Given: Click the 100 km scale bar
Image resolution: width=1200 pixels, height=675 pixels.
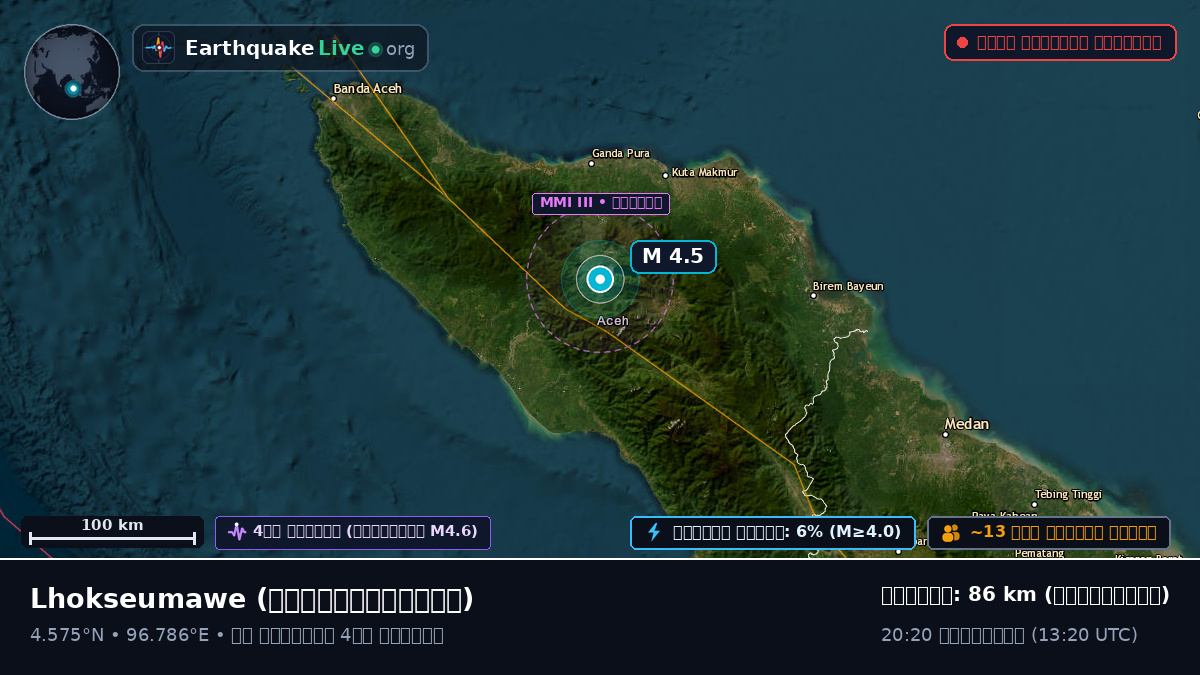Looking at the screenshot, I should 112,532.
